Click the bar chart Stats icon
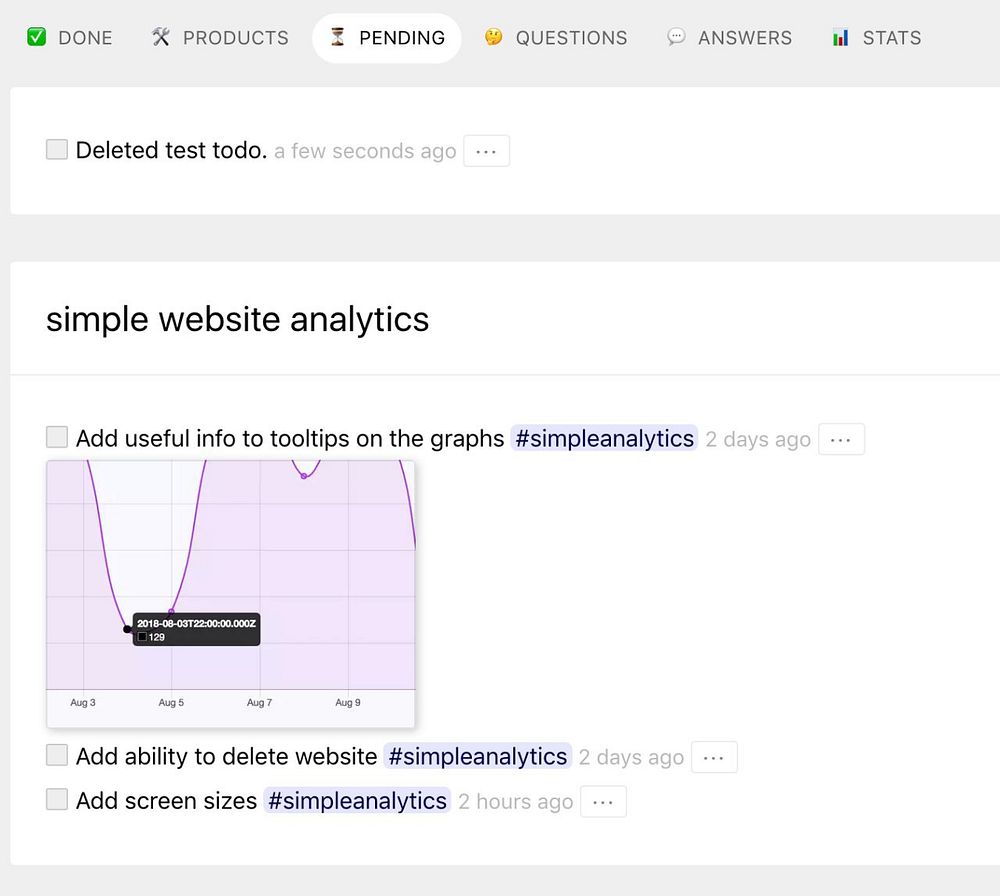1000x896 pixels. tap(840, 38)
